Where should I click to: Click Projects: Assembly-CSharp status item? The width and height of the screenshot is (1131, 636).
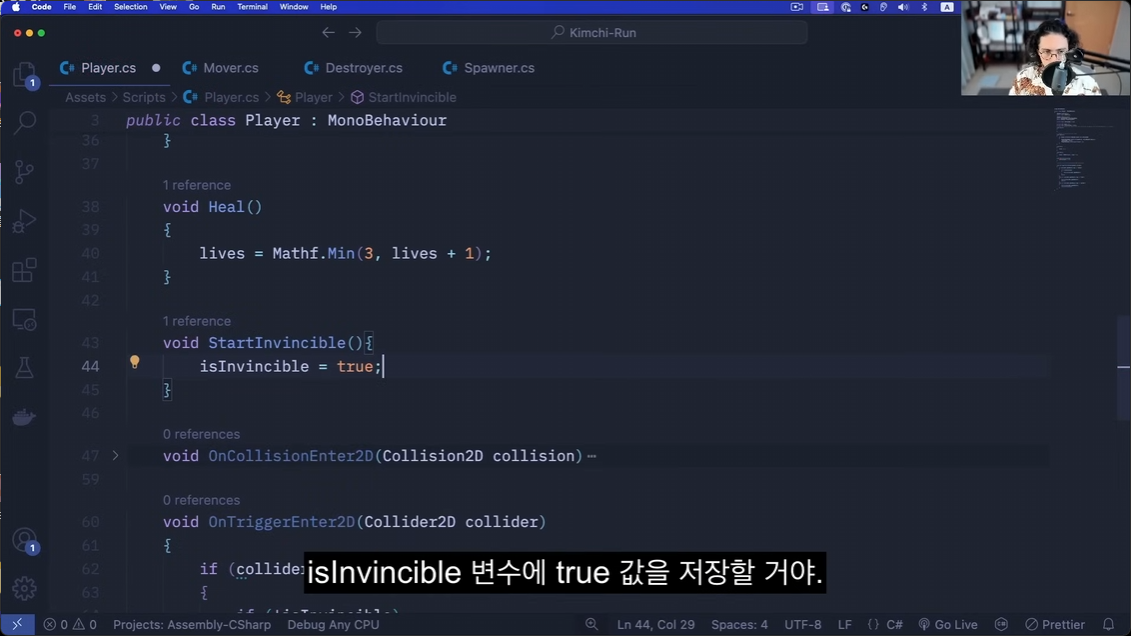click(x=192, y=624)
